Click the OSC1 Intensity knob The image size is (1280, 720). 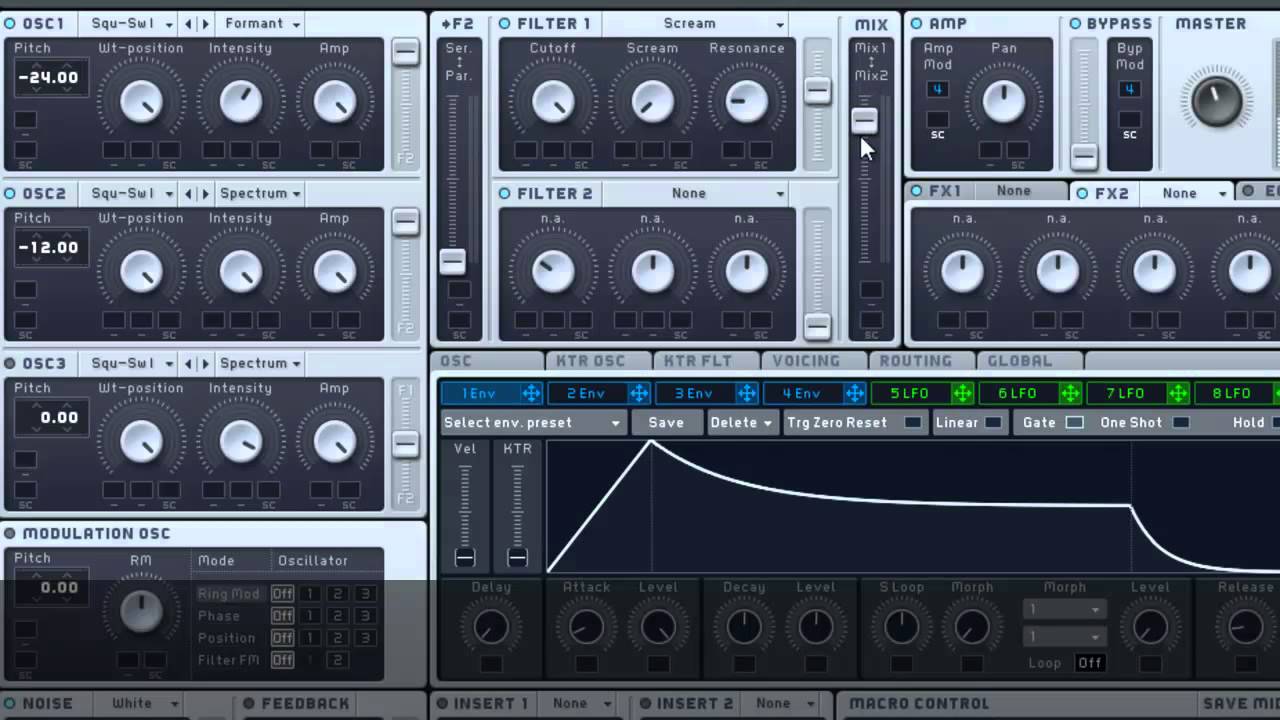pyautogui.click(x=240, y=101)
